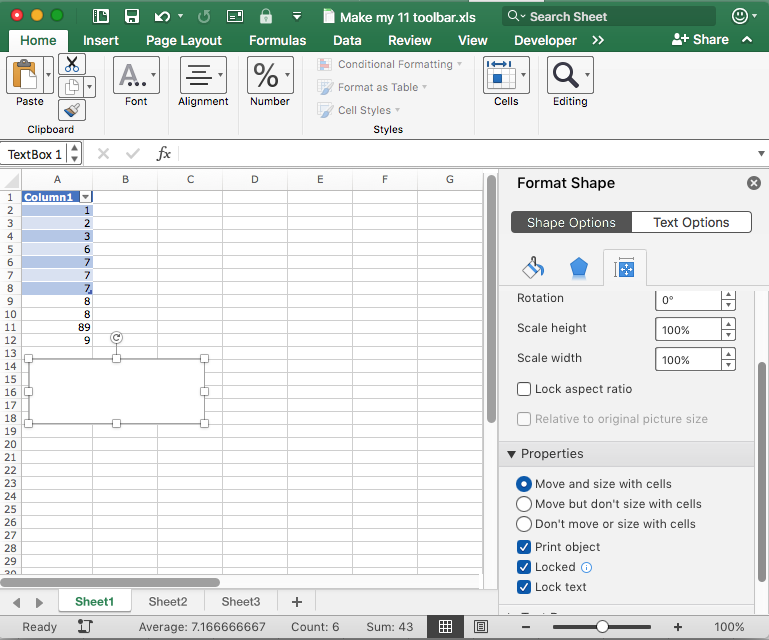This screenshot has height=640, width=769.
Task: Open Cell Styles dropdown
Action: pyautogui.click(x=397, y=110)
